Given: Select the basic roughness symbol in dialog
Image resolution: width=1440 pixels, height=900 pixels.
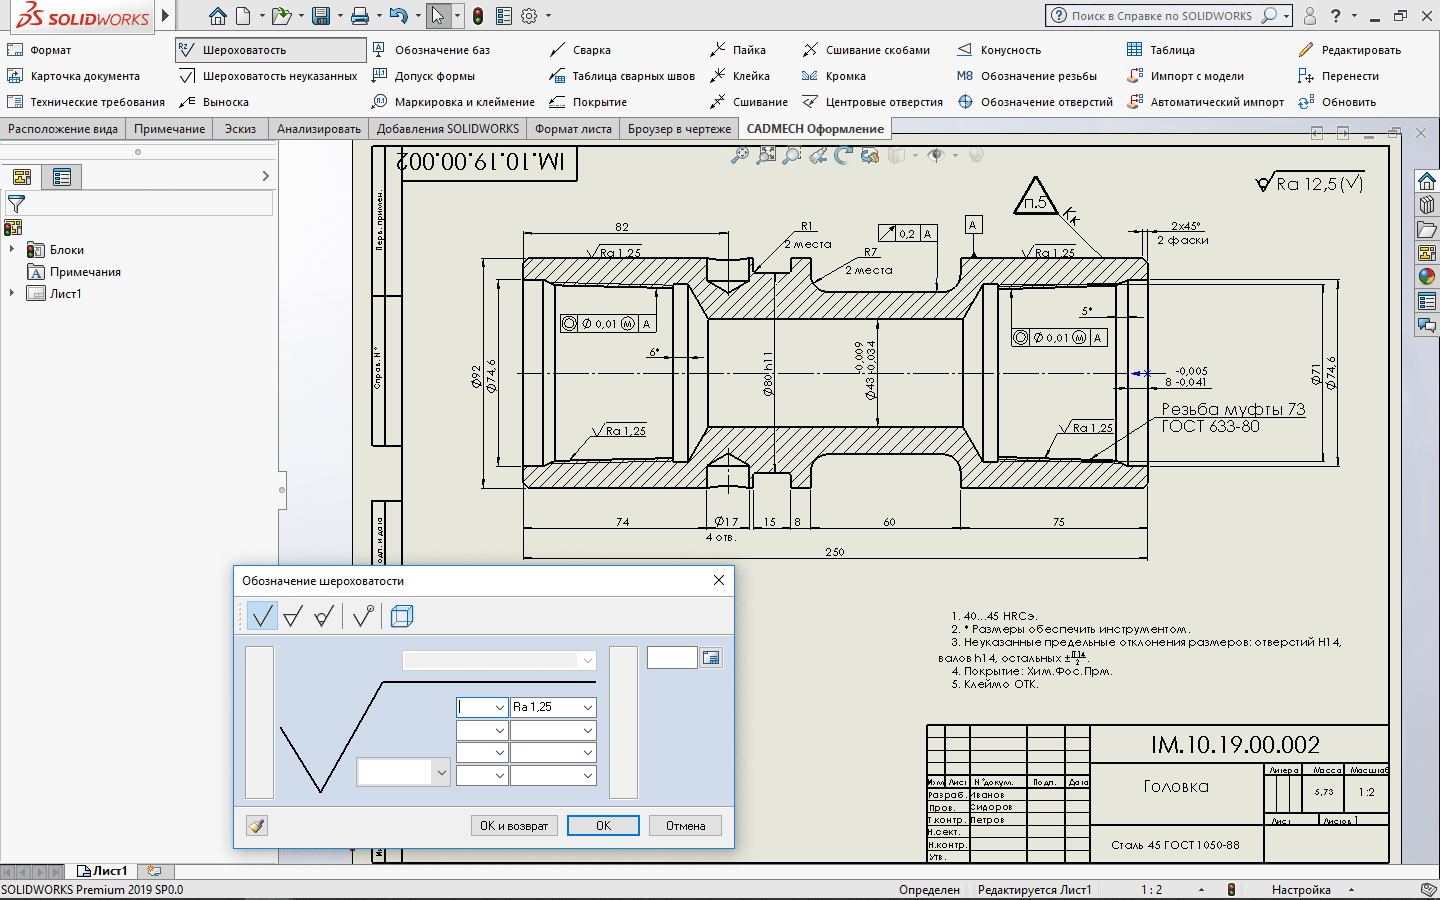Looking at the screenshot, I should (262, 616).
